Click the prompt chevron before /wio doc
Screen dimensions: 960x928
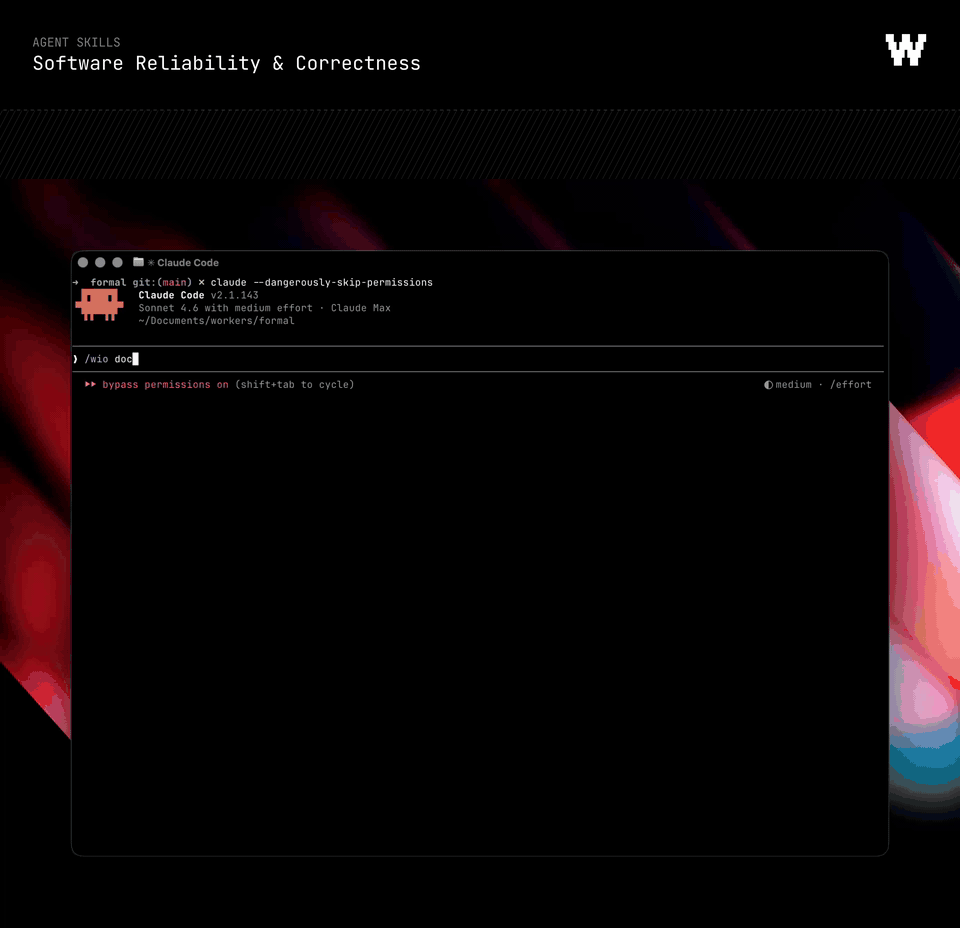coord(75,359)
